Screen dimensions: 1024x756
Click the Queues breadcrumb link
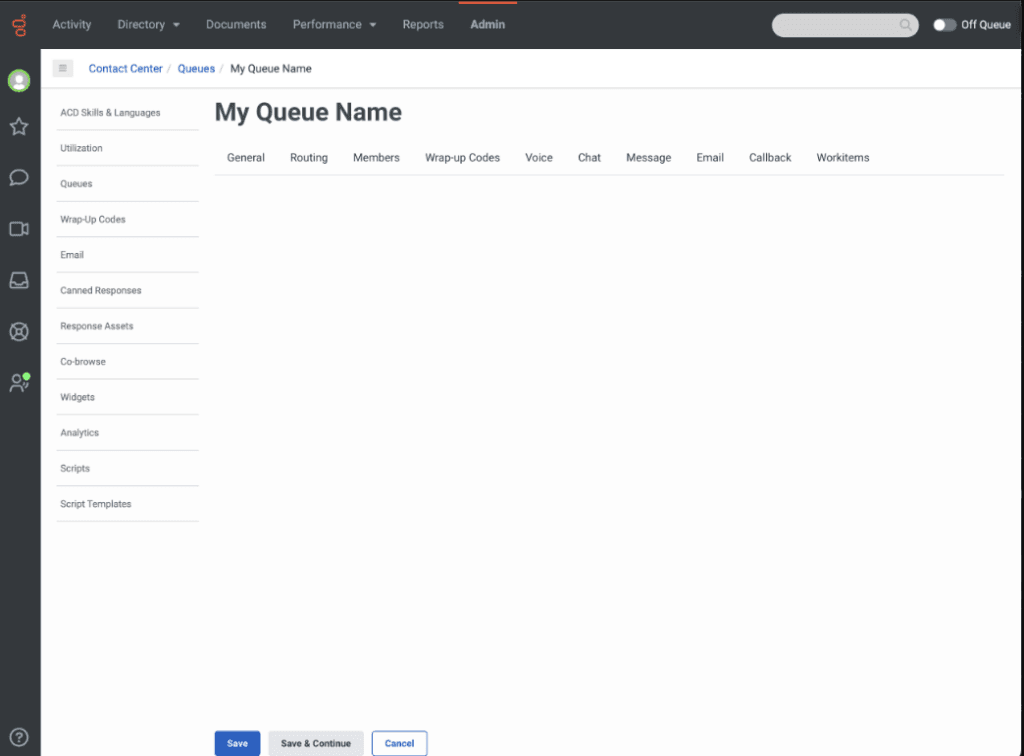(x=196, y=69)
